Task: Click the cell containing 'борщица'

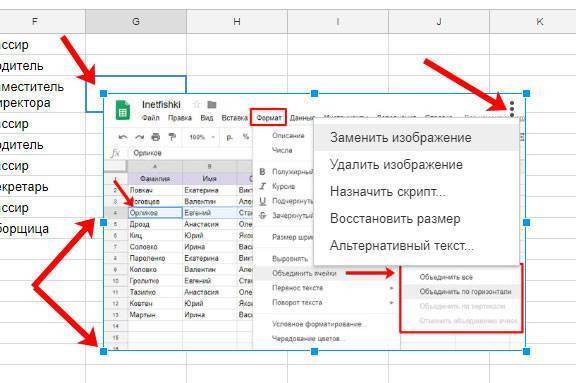Action: click(x=43, y=228)
